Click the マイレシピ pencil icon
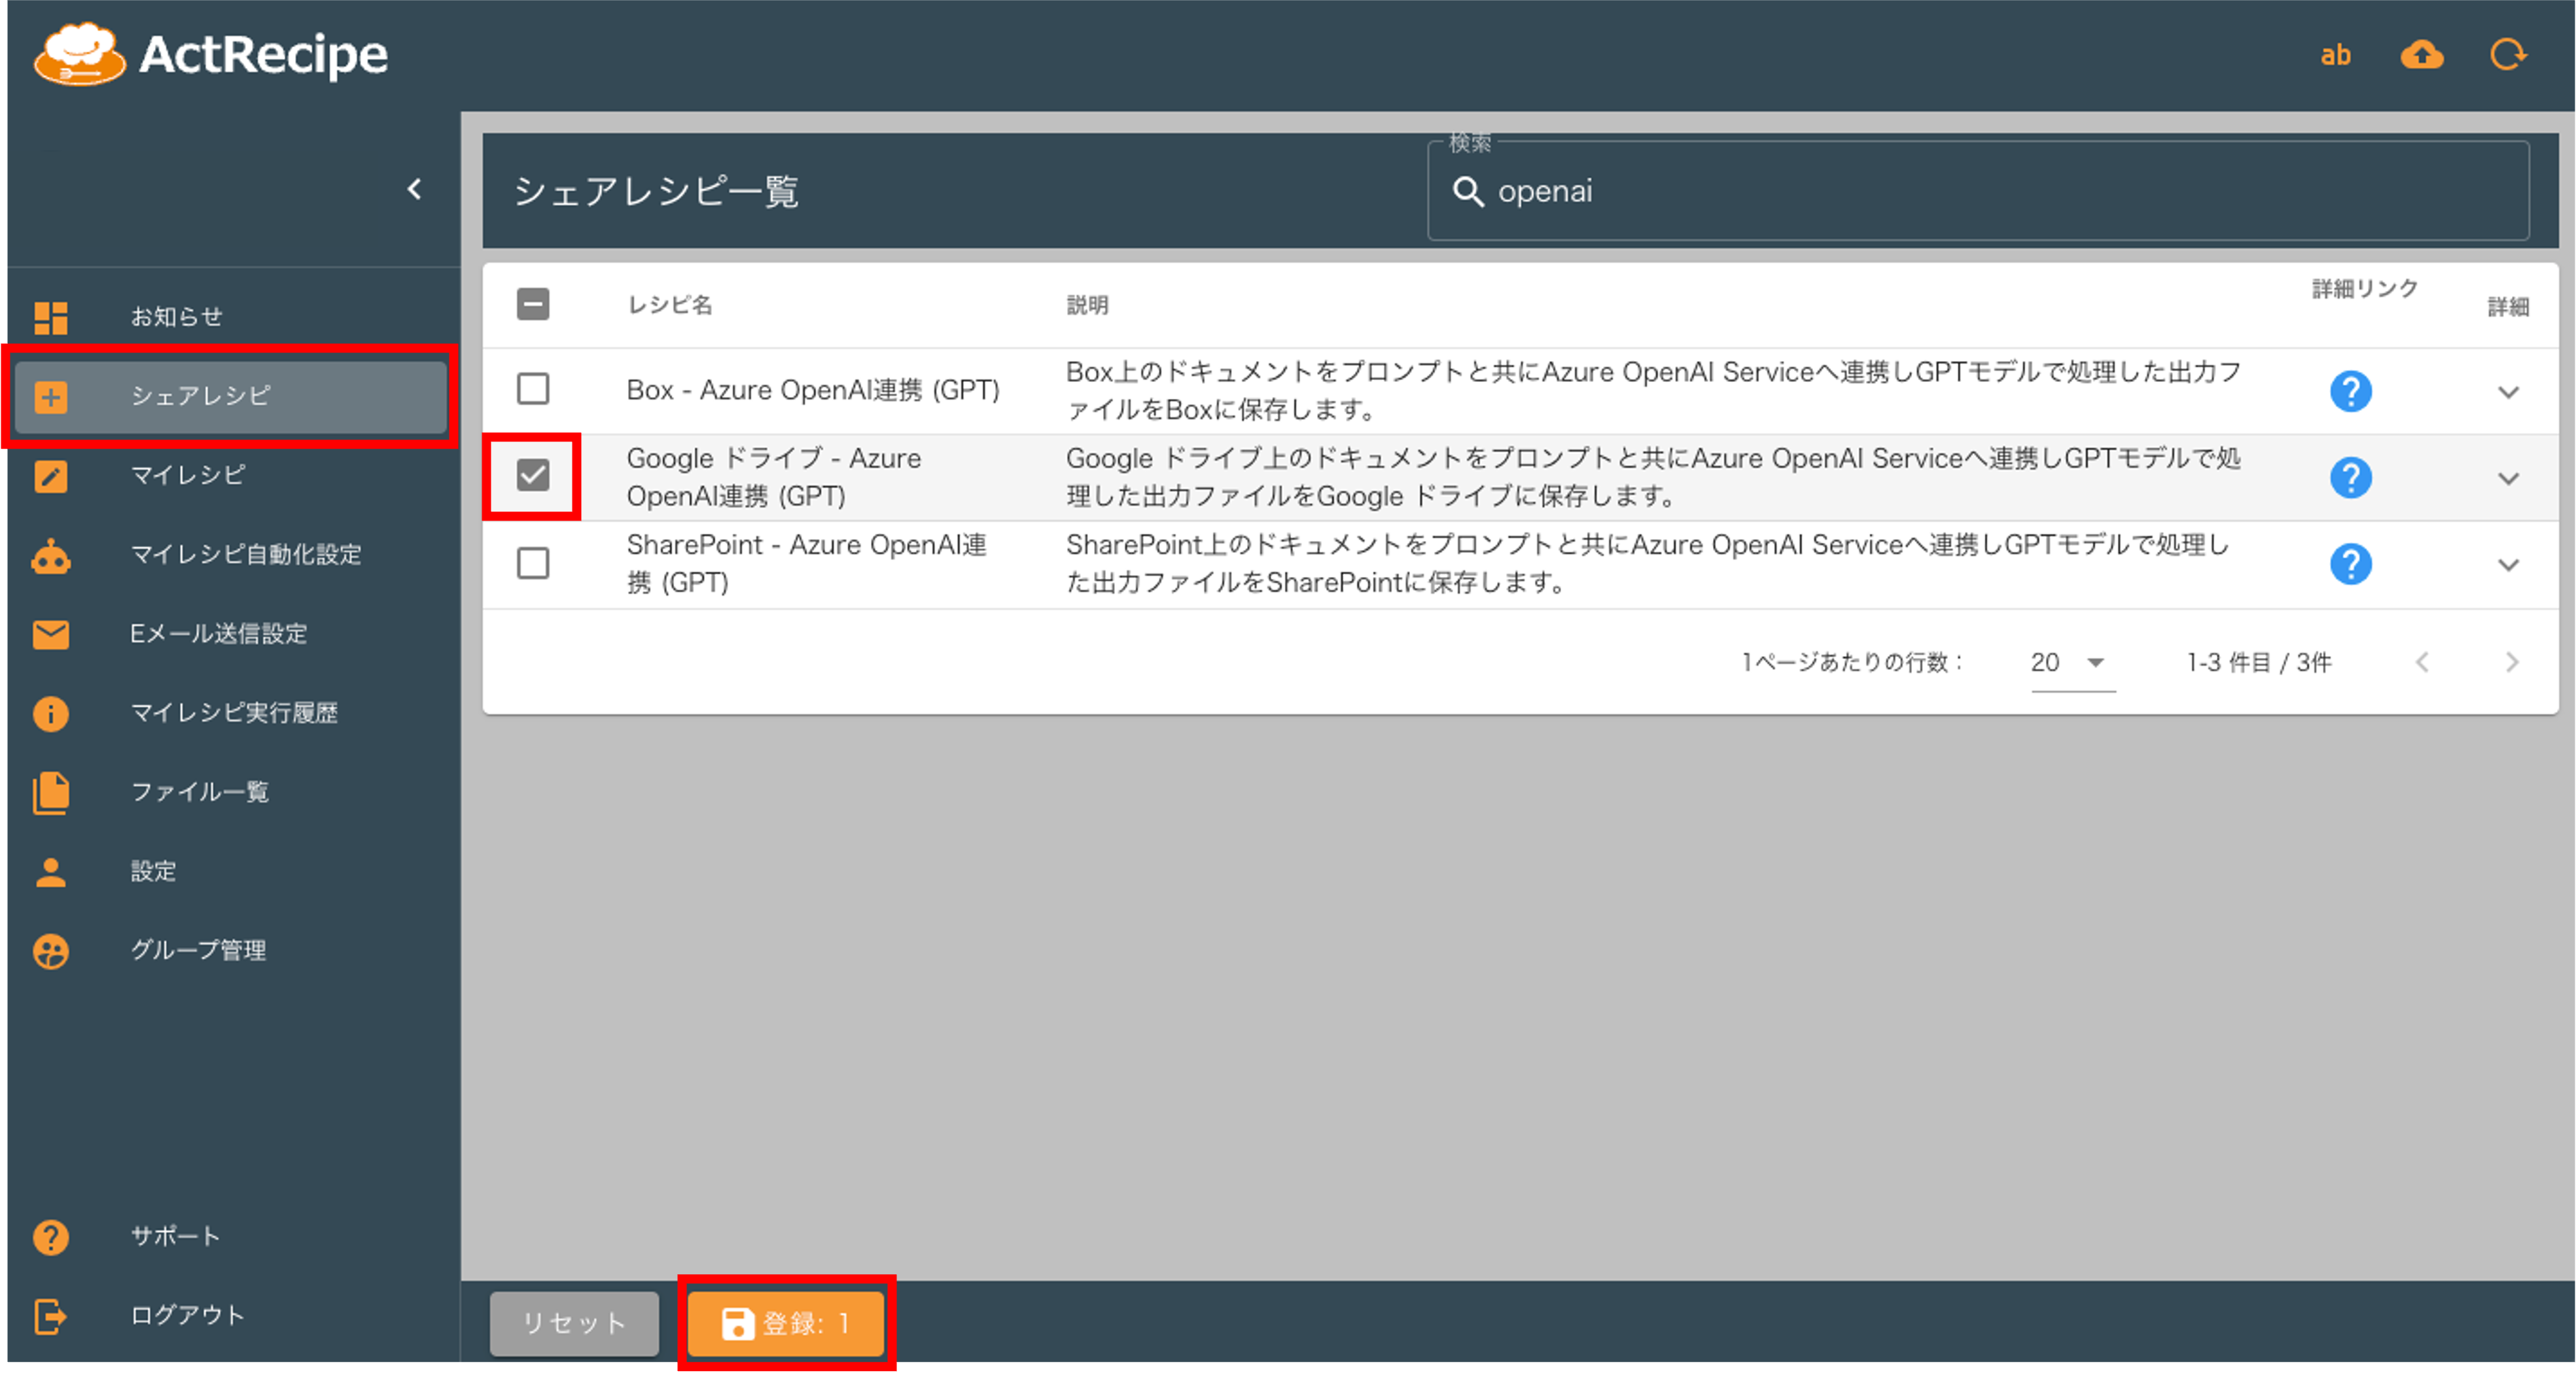 (51, 476)
